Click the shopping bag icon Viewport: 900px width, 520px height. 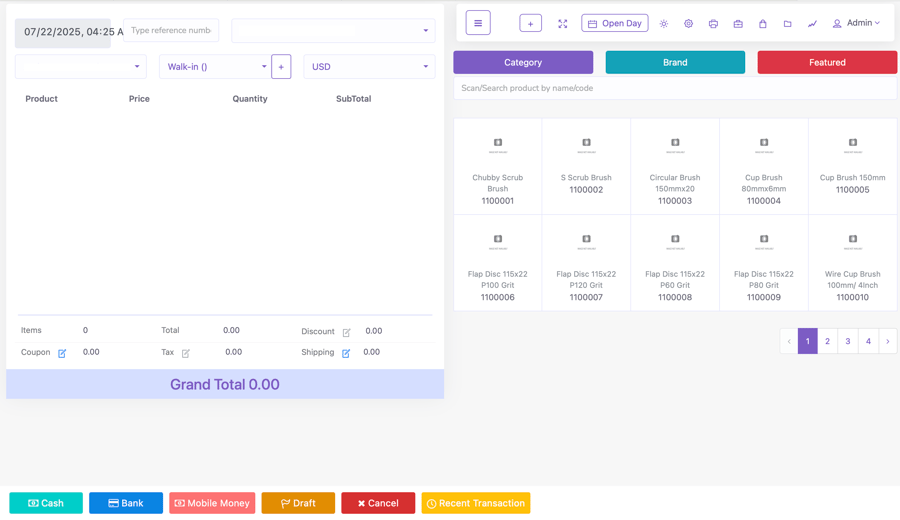click(763, 24)
